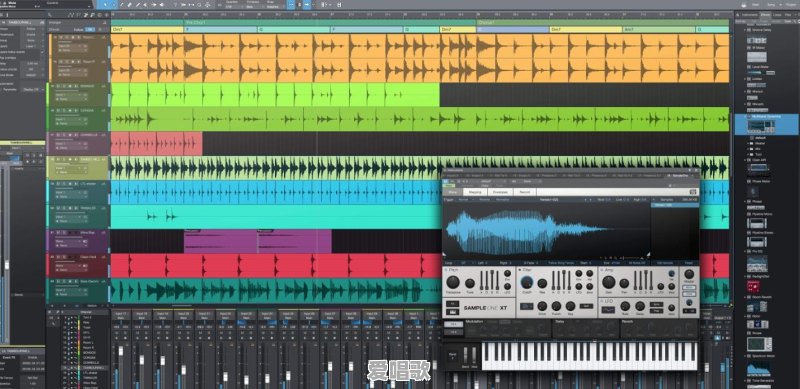Select the Listen speaker tool in the toolbar
This screenshot has height=389, width=800.
click(x=161, y=5)
